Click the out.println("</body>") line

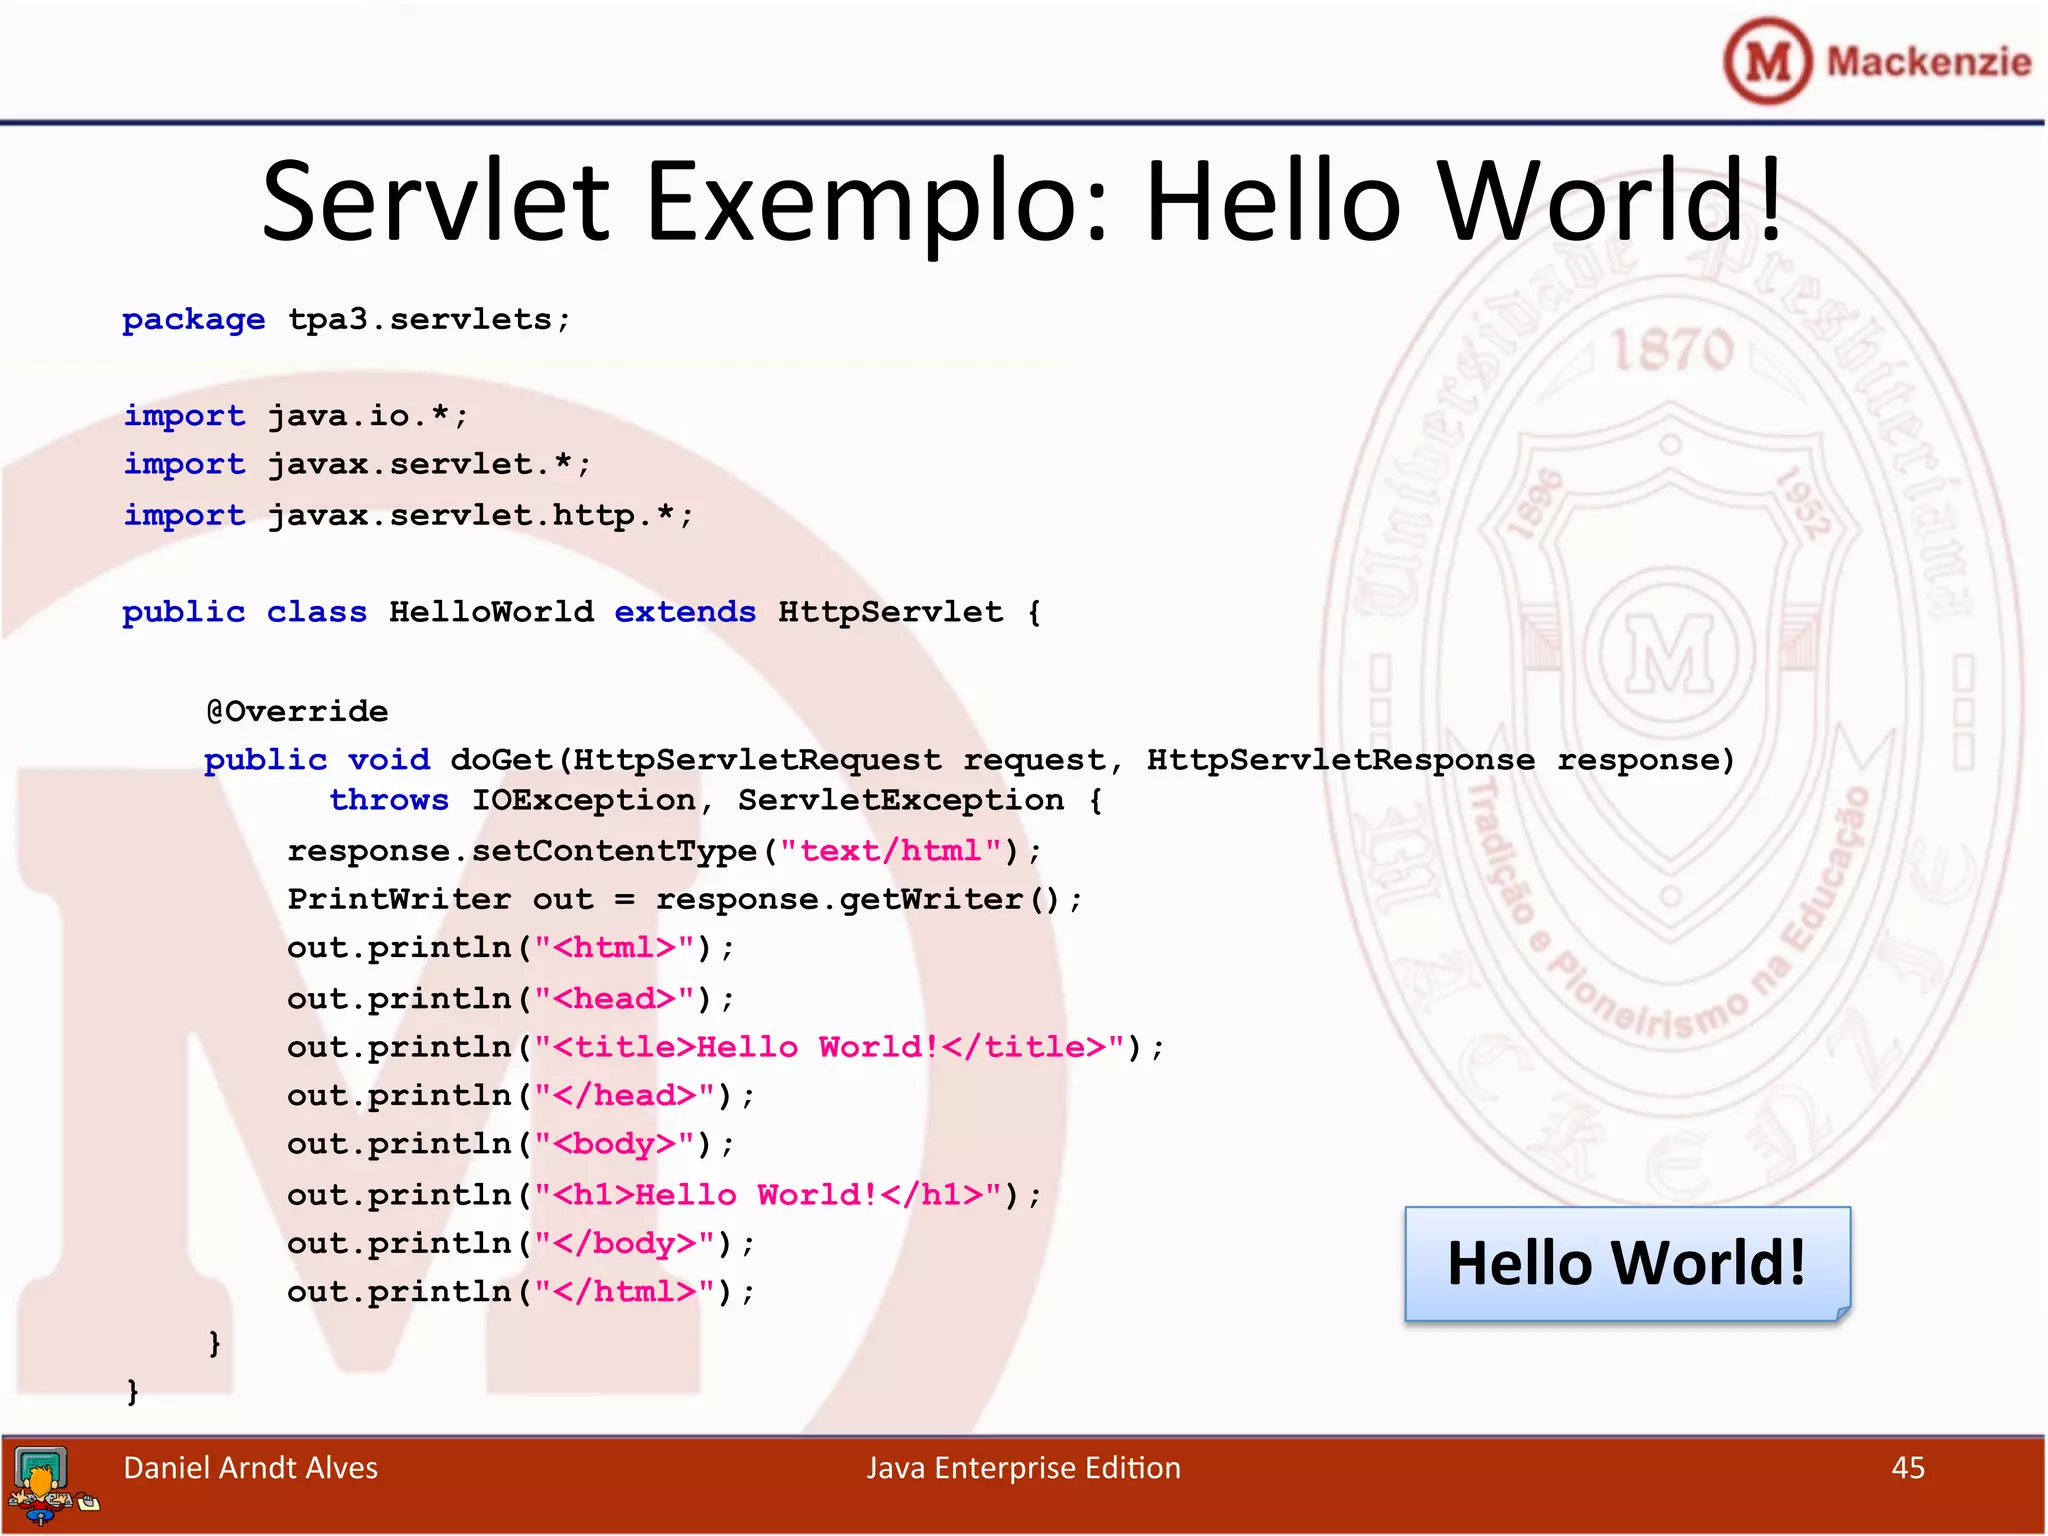tap(521, 1243)
